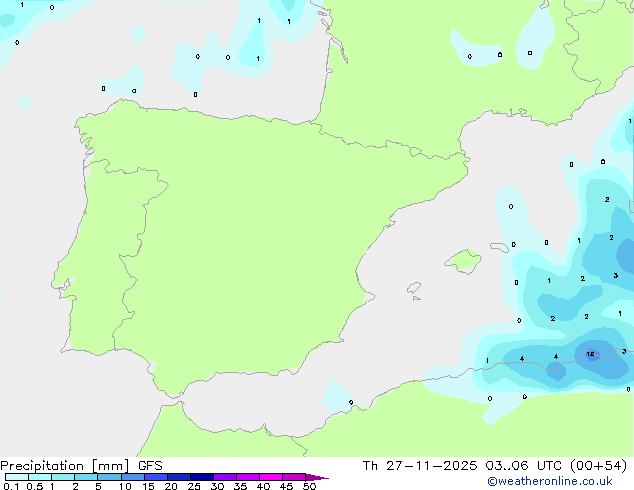Select the 35–40 mm violet legend box
The width and height of the screenshot is (634, 490).
(248, 477)
